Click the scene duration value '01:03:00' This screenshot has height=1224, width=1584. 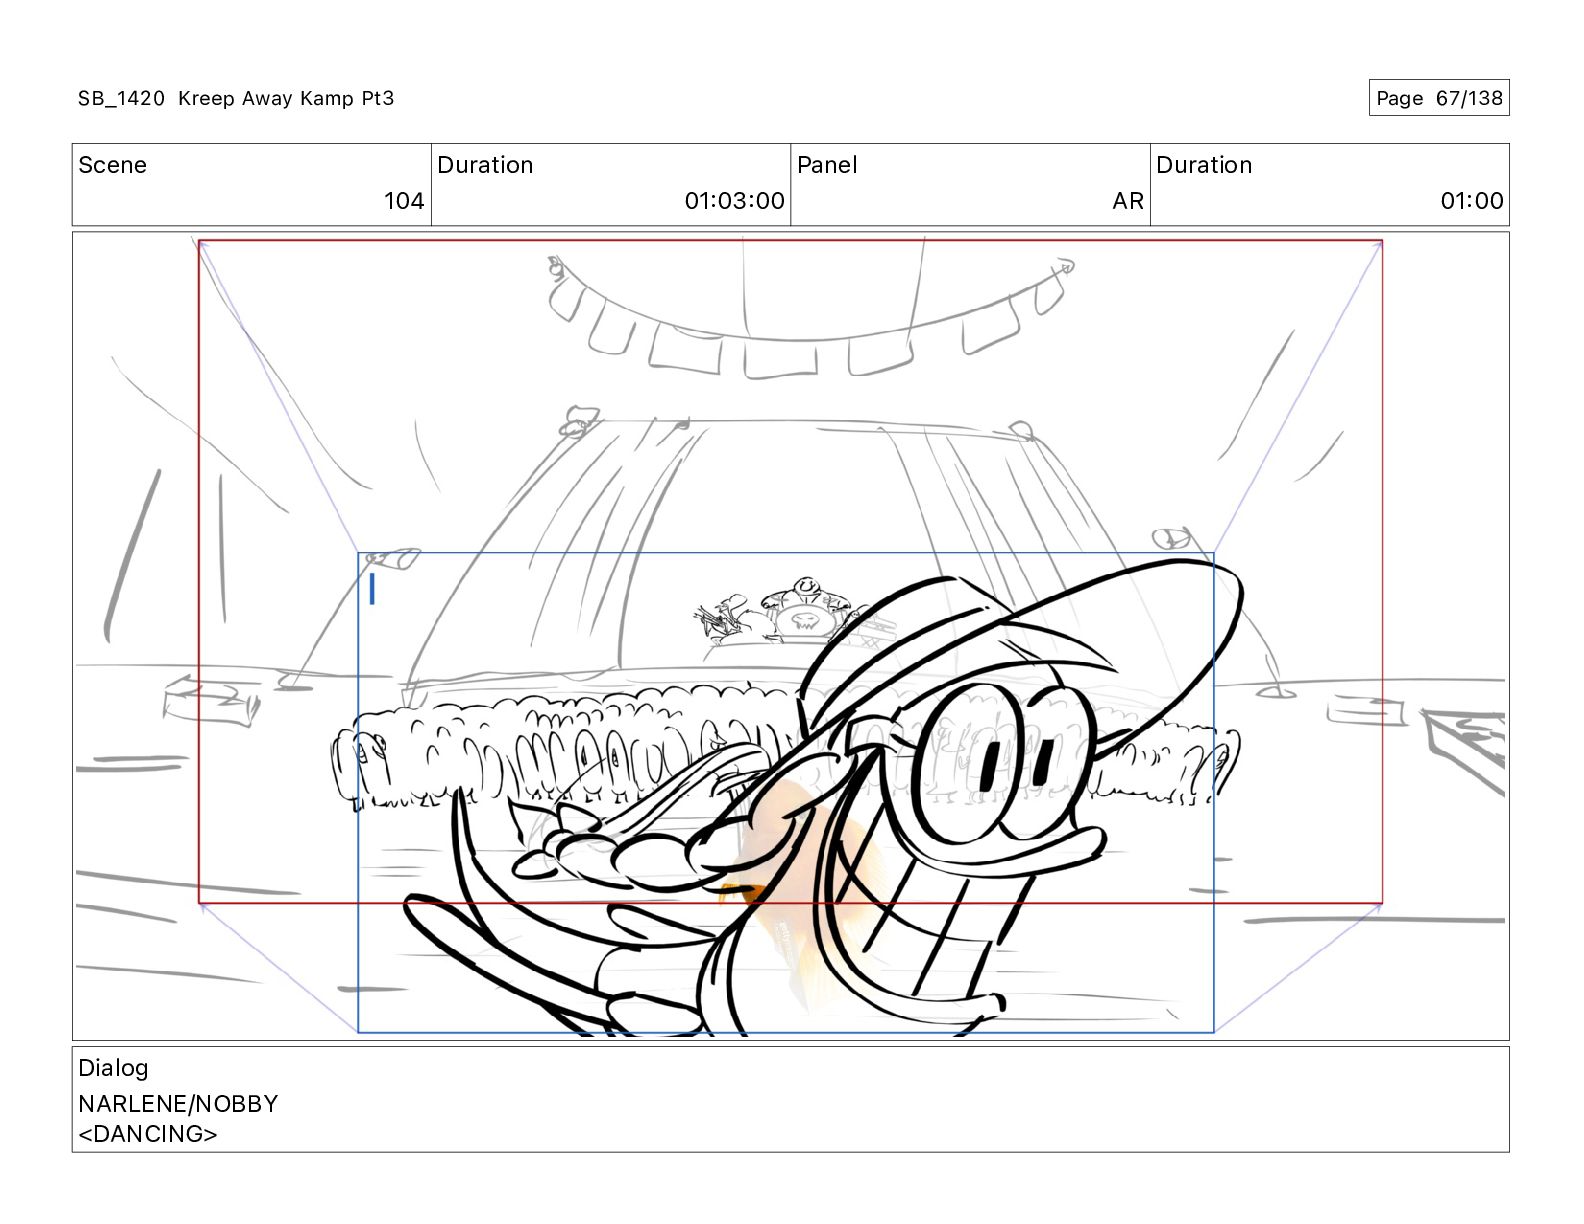[x=734, y=201]
